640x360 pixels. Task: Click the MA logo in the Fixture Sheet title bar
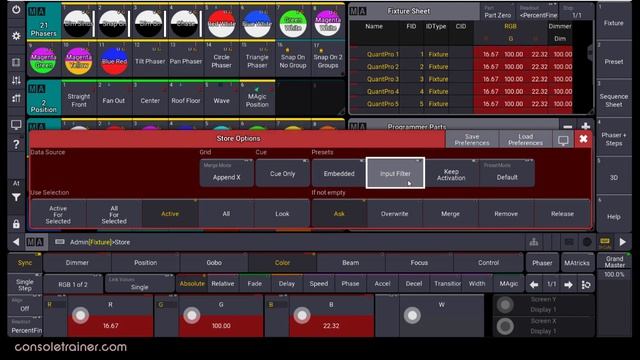pyautogui.click(x=358, y=11)
